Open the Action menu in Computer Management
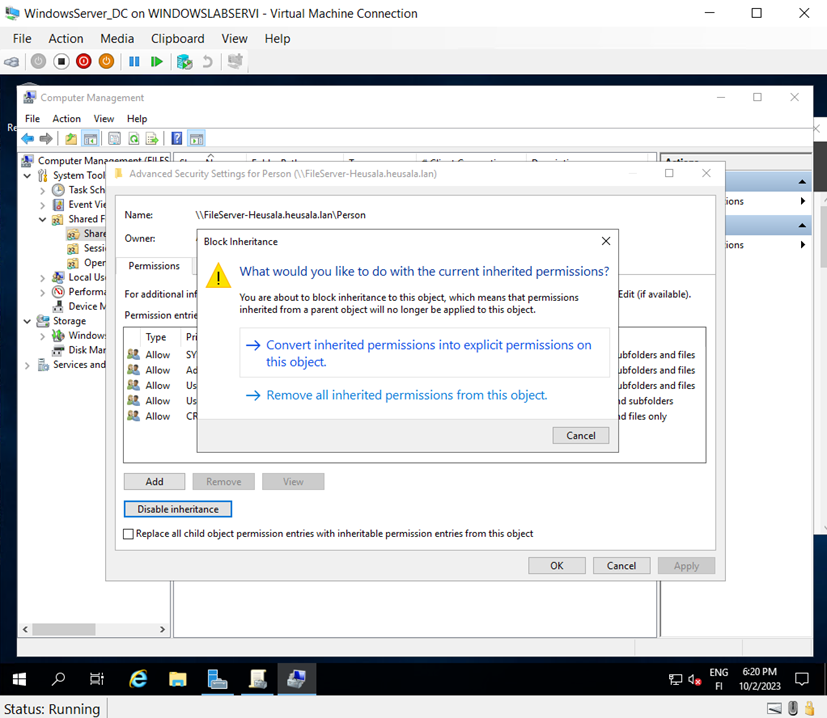Image resolution: width=827 pixels, height=718 pixels. [x=66, y=118]
